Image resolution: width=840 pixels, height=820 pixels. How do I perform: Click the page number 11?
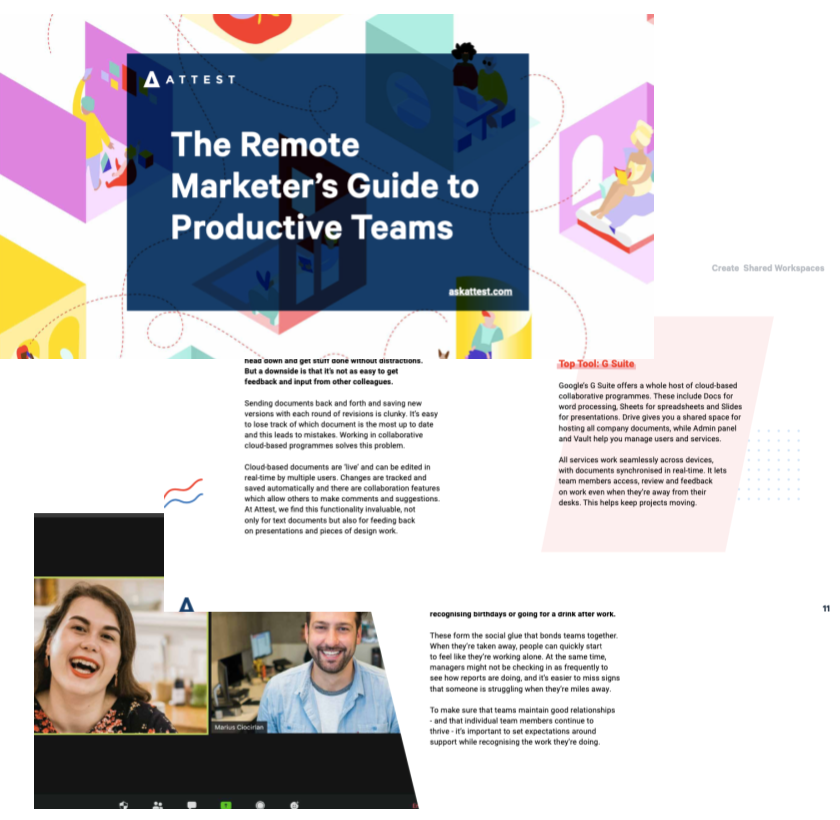pos(826,611)
